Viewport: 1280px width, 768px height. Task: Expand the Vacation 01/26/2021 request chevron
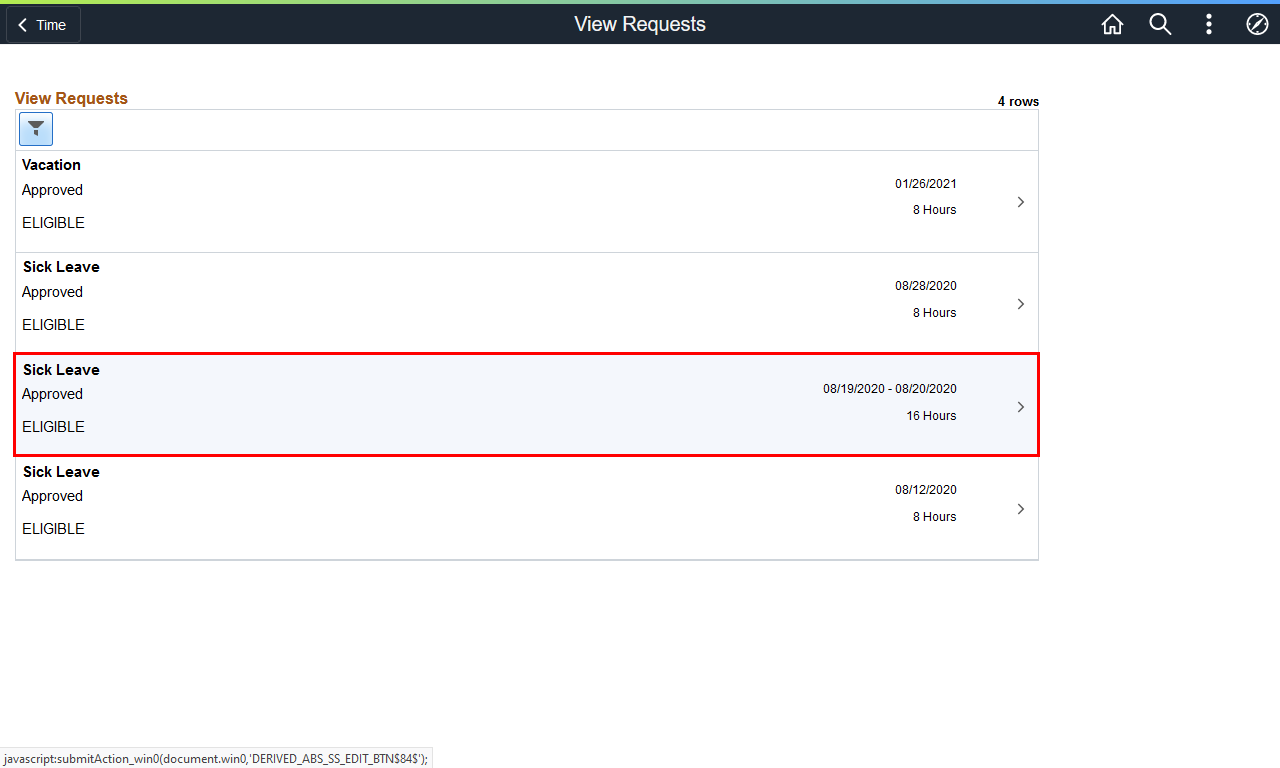1021,202
